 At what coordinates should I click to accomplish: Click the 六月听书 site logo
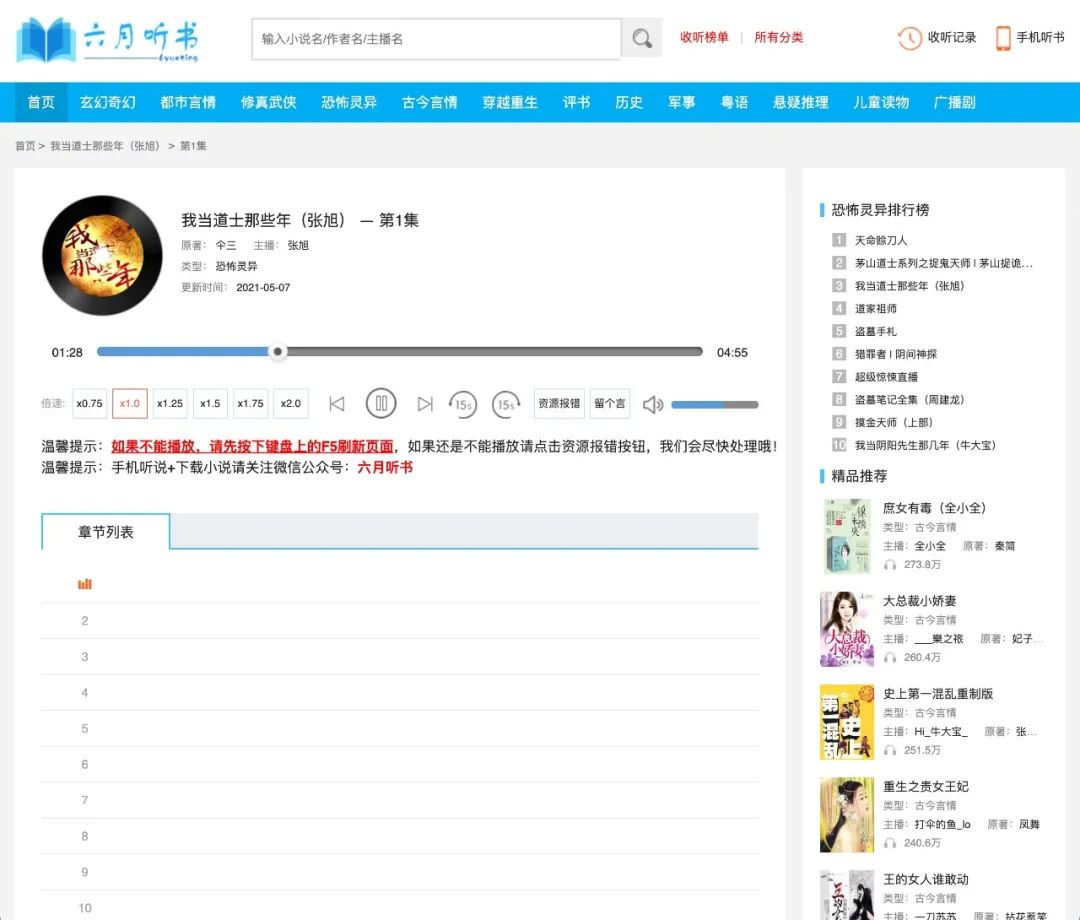tap(107, 40)
